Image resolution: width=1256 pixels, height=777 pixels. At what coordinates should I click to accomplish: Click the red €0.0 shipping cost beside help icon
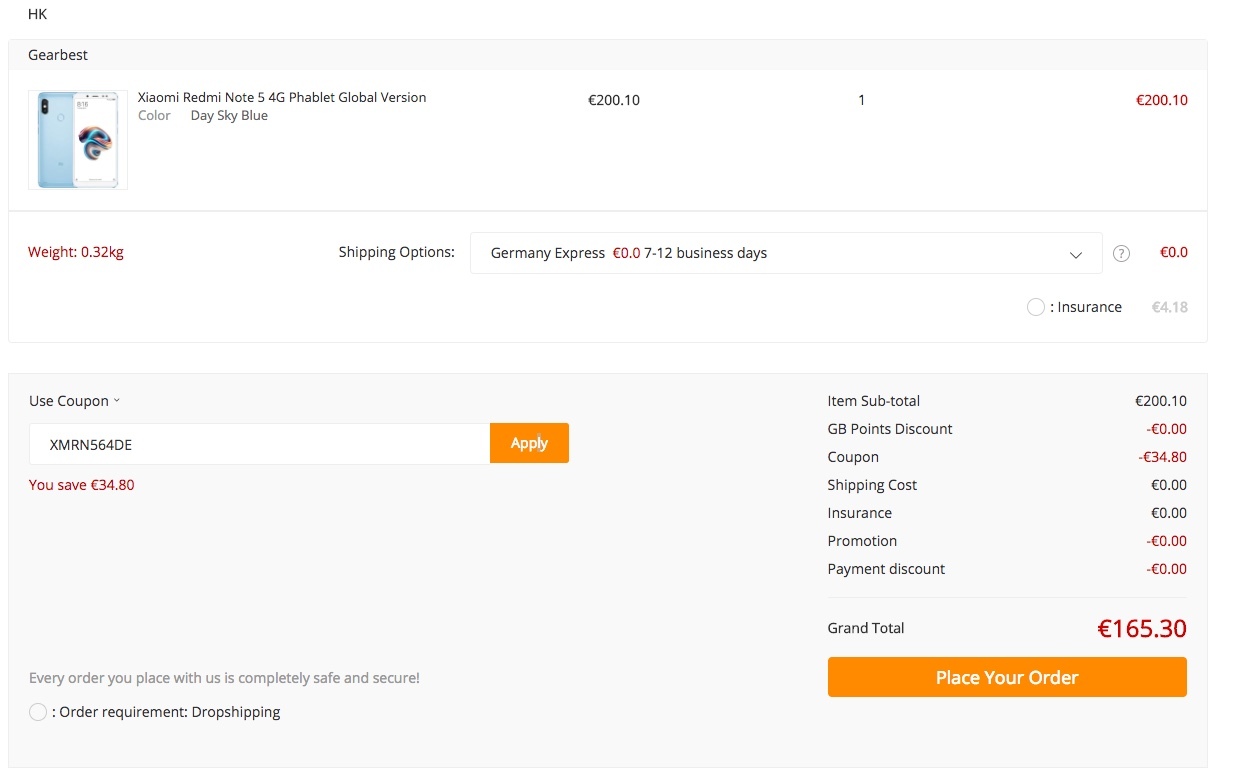pos(1174,252)
